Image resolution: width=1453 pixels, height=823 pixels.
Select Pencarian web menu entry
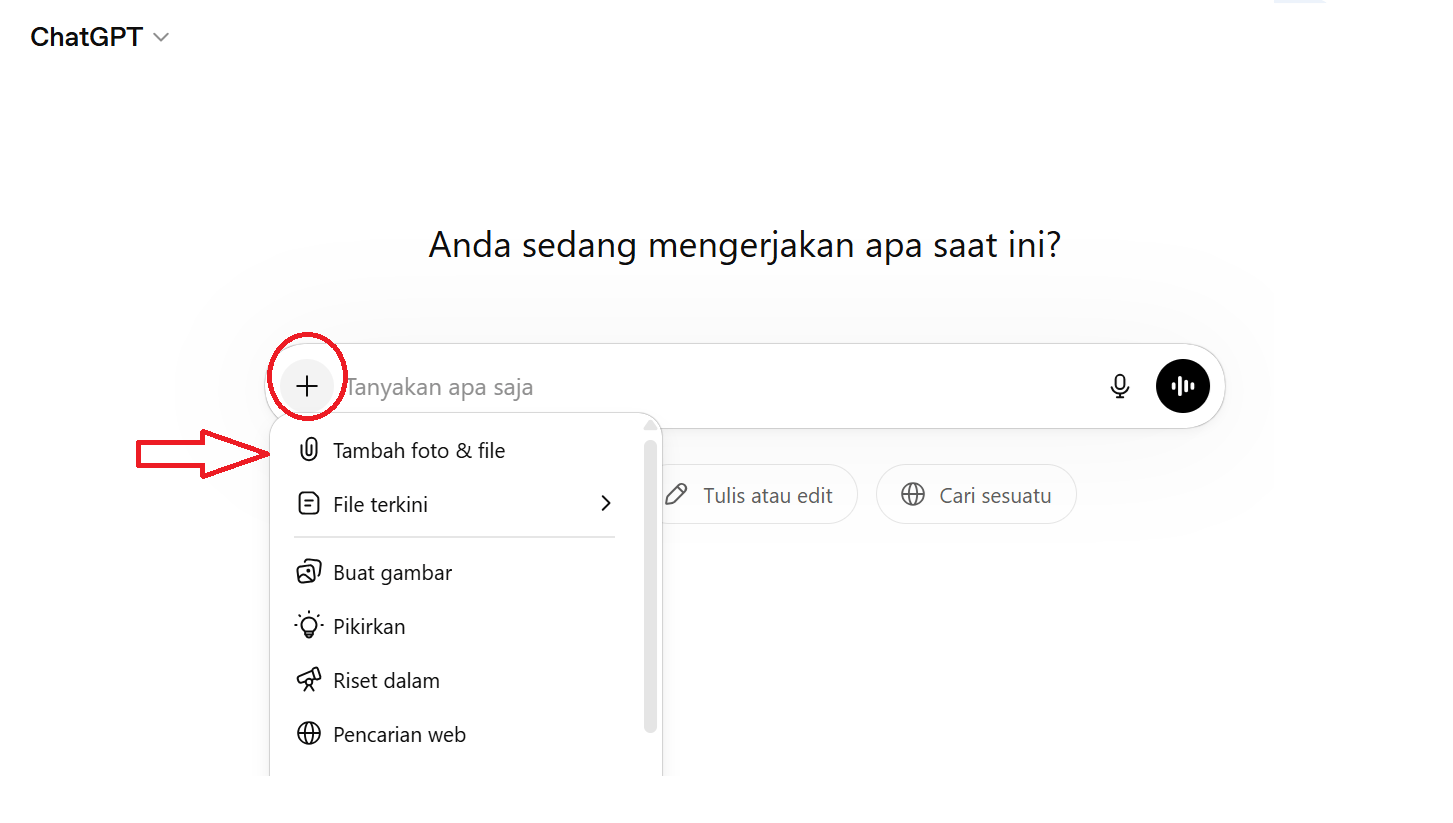[455, 734]
